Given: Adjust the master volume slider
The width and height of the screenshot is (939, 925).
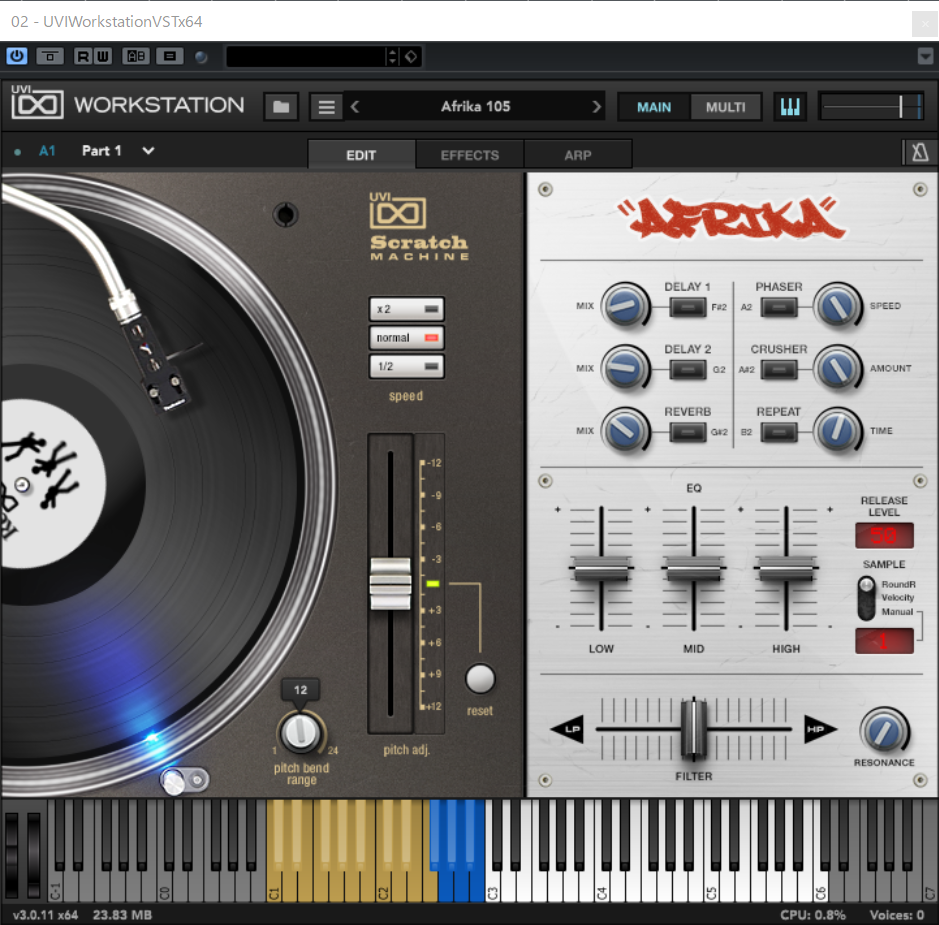Looking at the screenshot, I should pos(871,107).
